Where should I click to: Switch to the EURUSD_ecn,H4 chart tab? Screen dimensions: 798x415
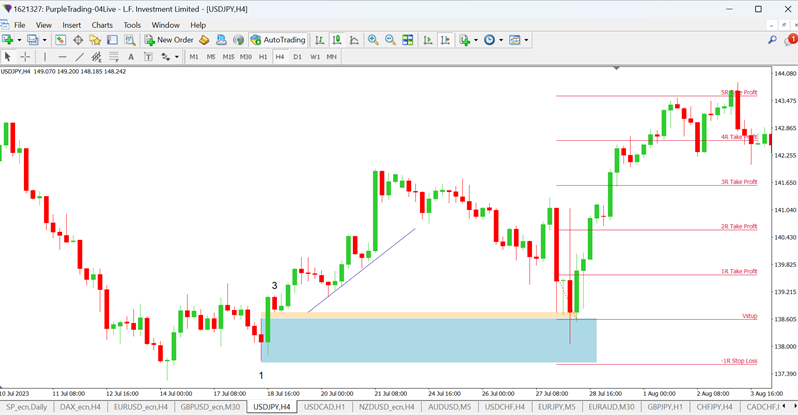[x=140, y=407]
